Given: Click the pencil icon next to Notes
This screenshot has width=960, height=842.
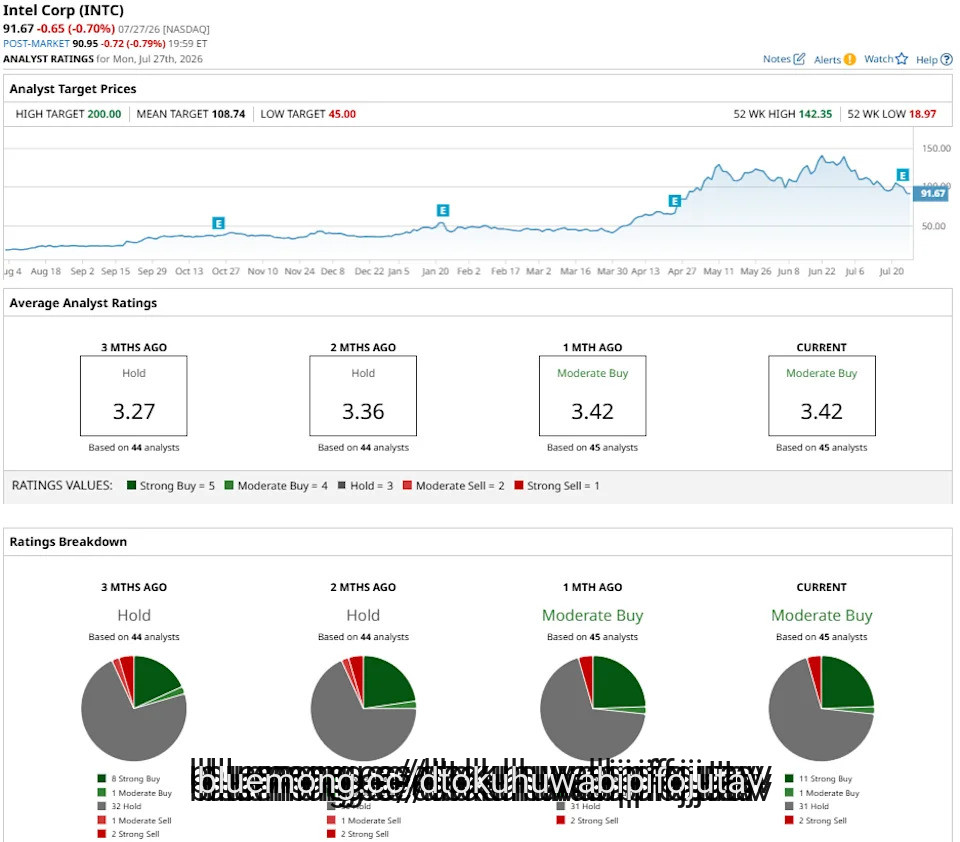Looking at the screenshot, I should 799,59.
